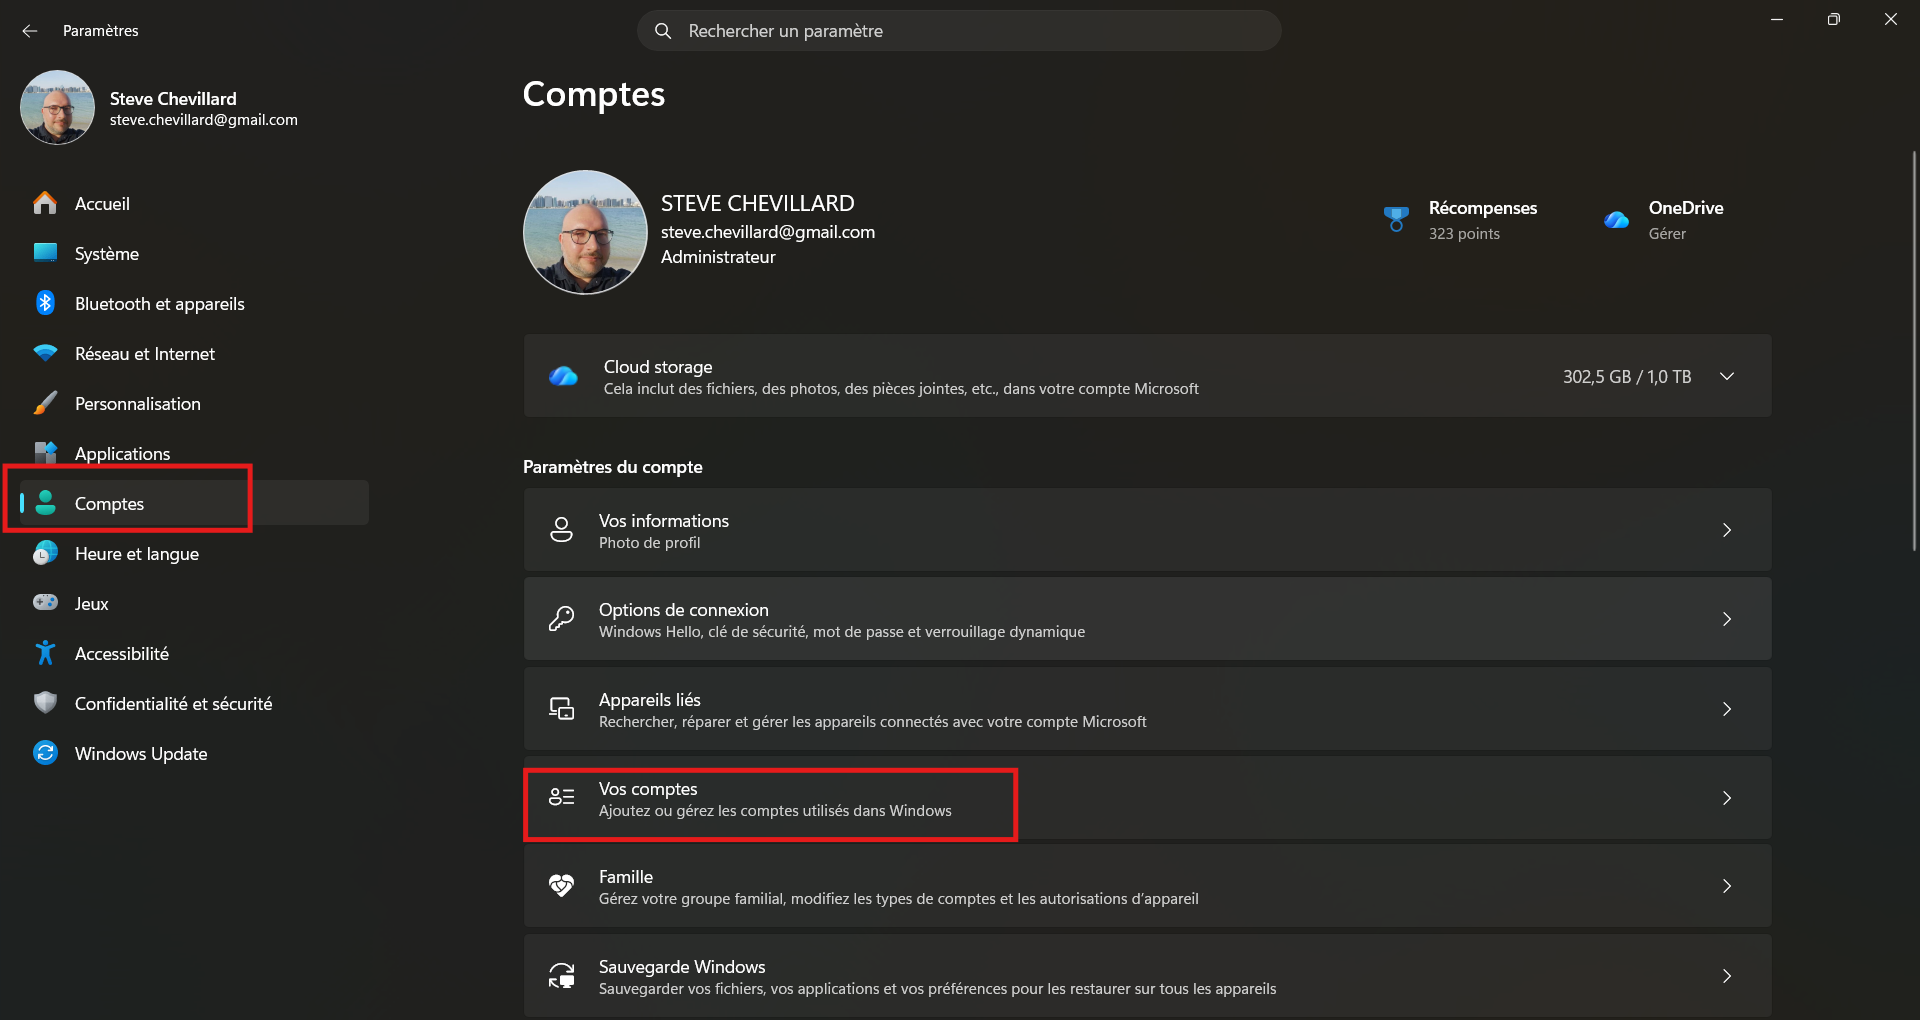Click the 302,5 GB / 1,0 TB value
The width and height of the screenshot is (1920, 1020).
coord(1627,377)
